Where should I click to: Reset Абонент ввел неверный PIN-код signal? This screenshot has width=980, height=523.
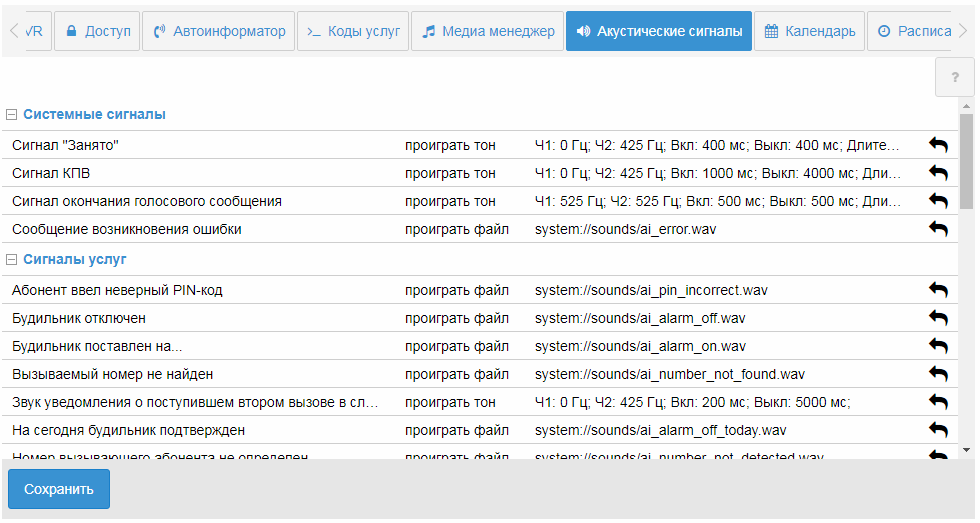tap(938, 290)
